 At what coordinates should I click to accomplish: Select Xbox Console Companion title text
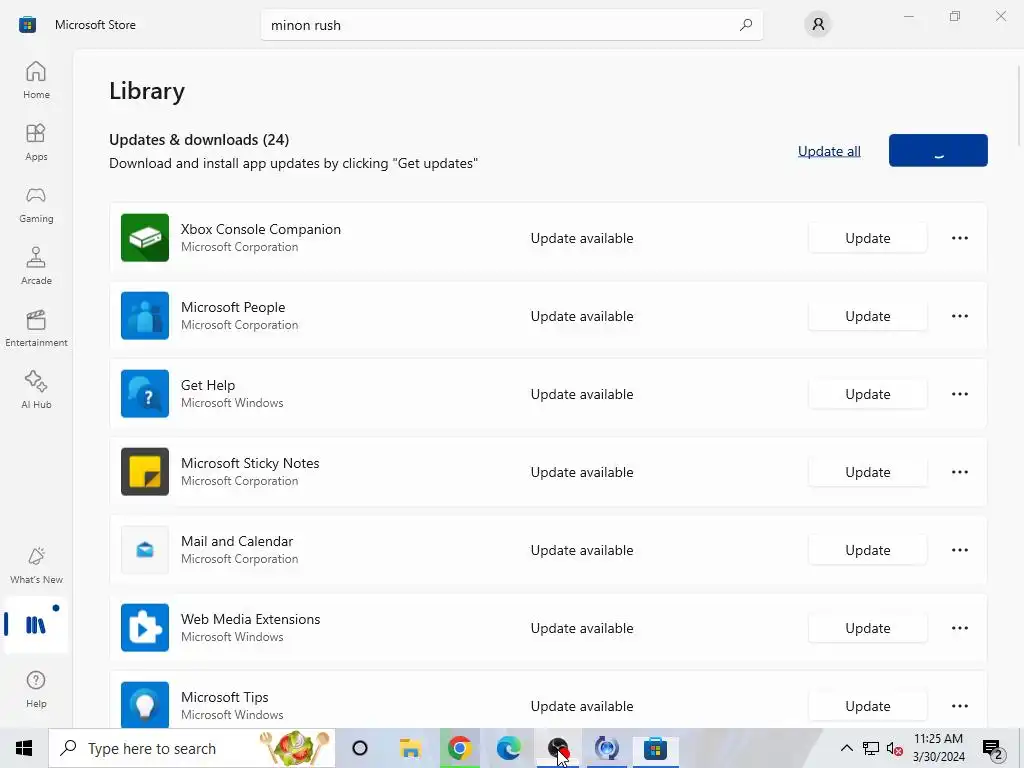[x=261, y=229]
